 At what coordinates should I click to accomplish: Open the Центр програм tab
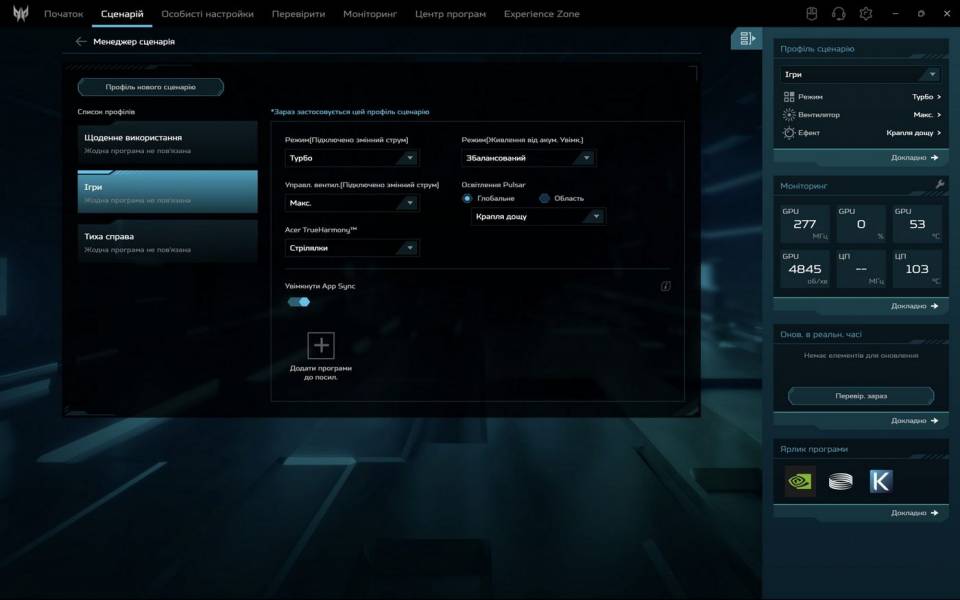[x=450, y=14]
